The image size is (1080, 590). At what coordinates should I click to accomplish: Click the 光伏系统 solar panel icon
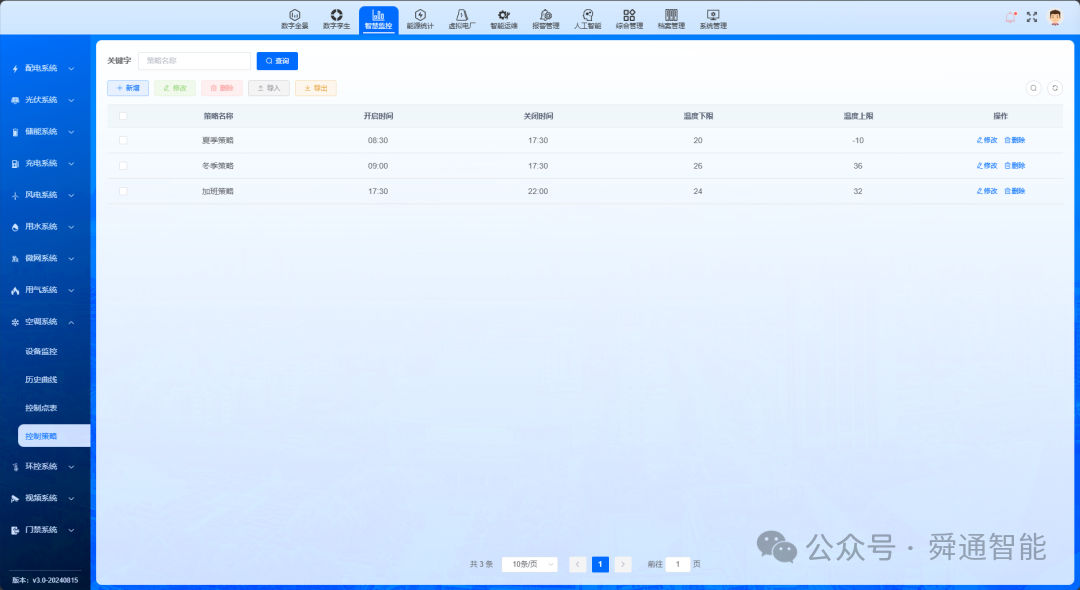point(15,101)
